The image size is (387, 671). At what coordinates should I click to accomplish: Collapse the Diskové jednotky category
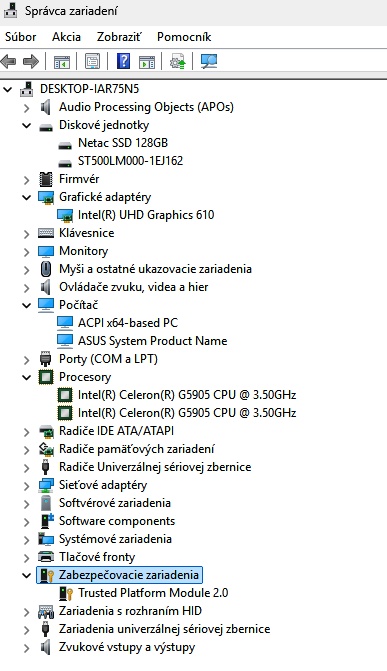coord(27,125)
